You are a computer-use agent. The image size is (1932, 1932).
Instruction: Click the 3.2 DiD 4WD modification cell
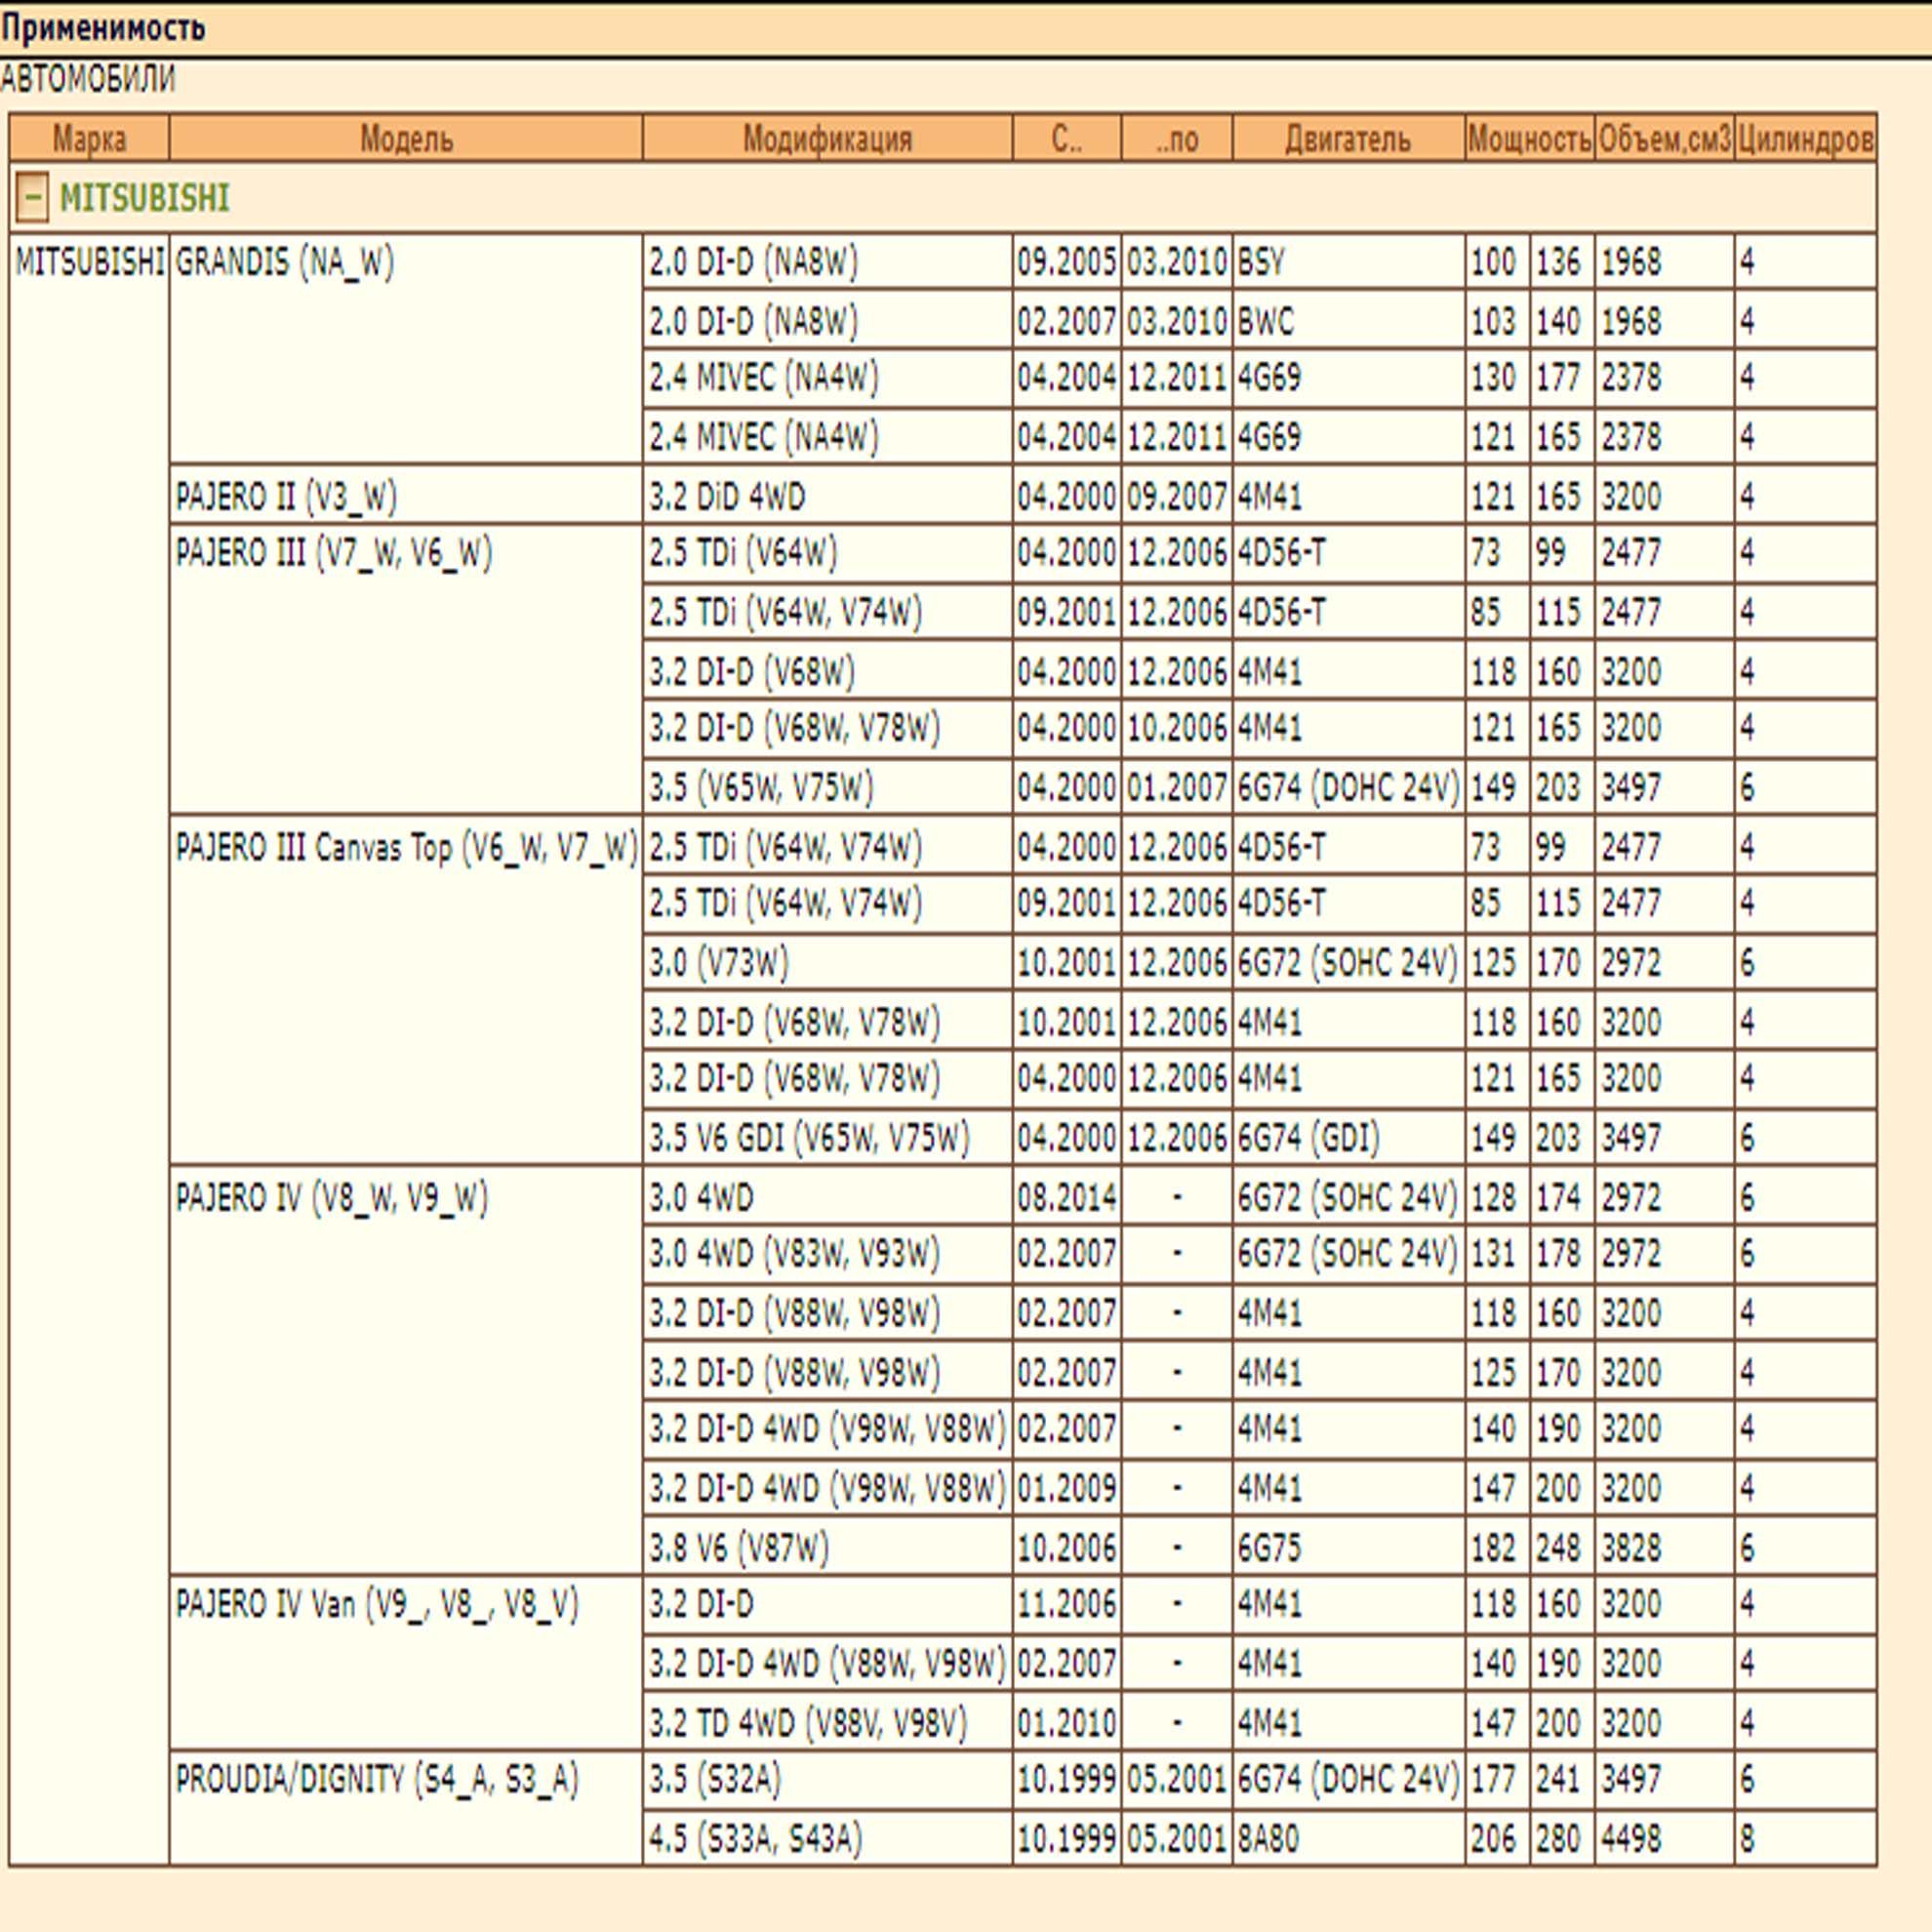[x=827, y=495]
